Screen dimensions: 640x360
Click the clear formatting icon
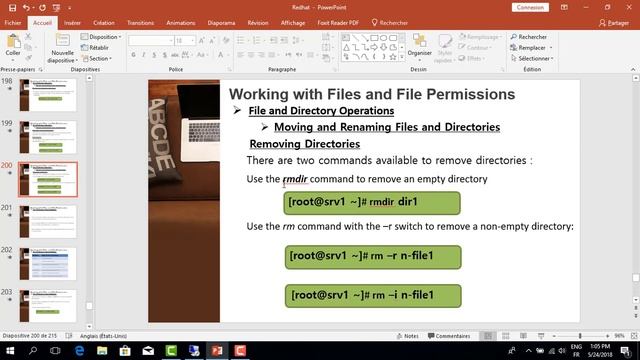tap(226, 40)
